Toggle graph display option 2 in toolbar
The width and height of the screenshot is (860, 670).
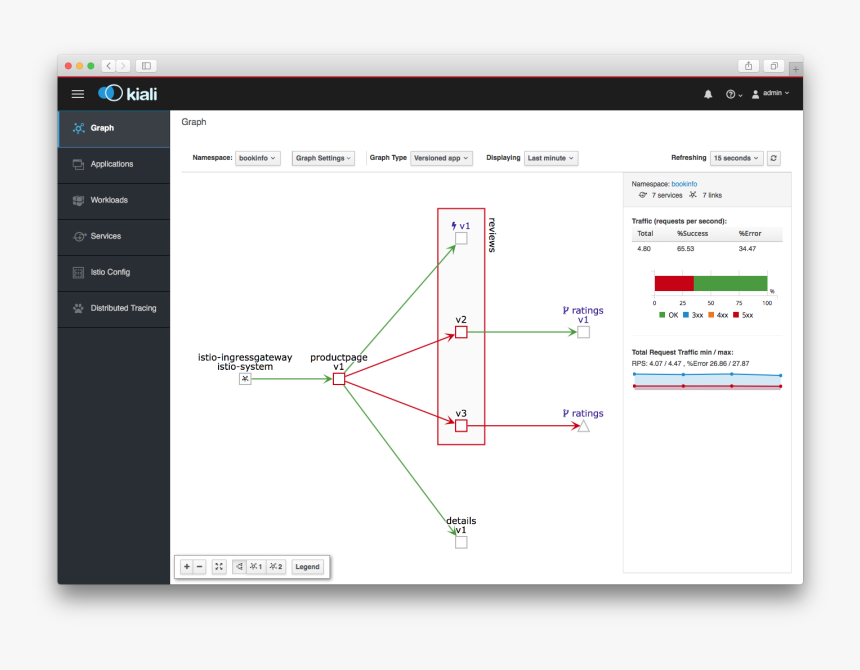pos(275,566)
